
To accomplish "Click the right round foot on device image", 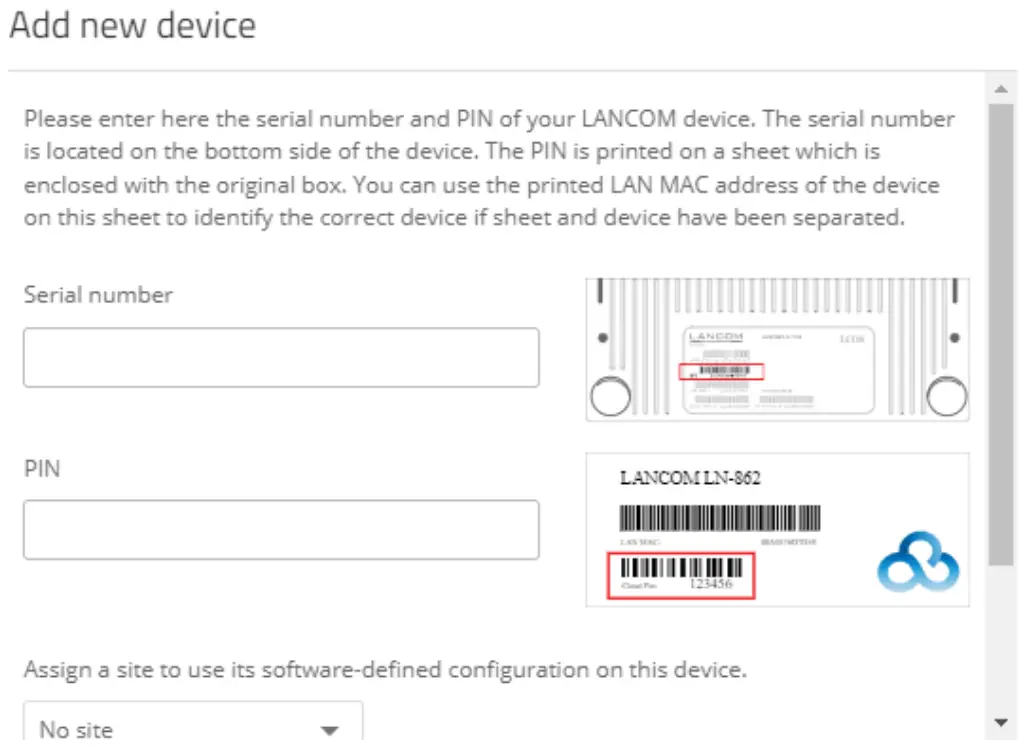I will coord(946,399).
